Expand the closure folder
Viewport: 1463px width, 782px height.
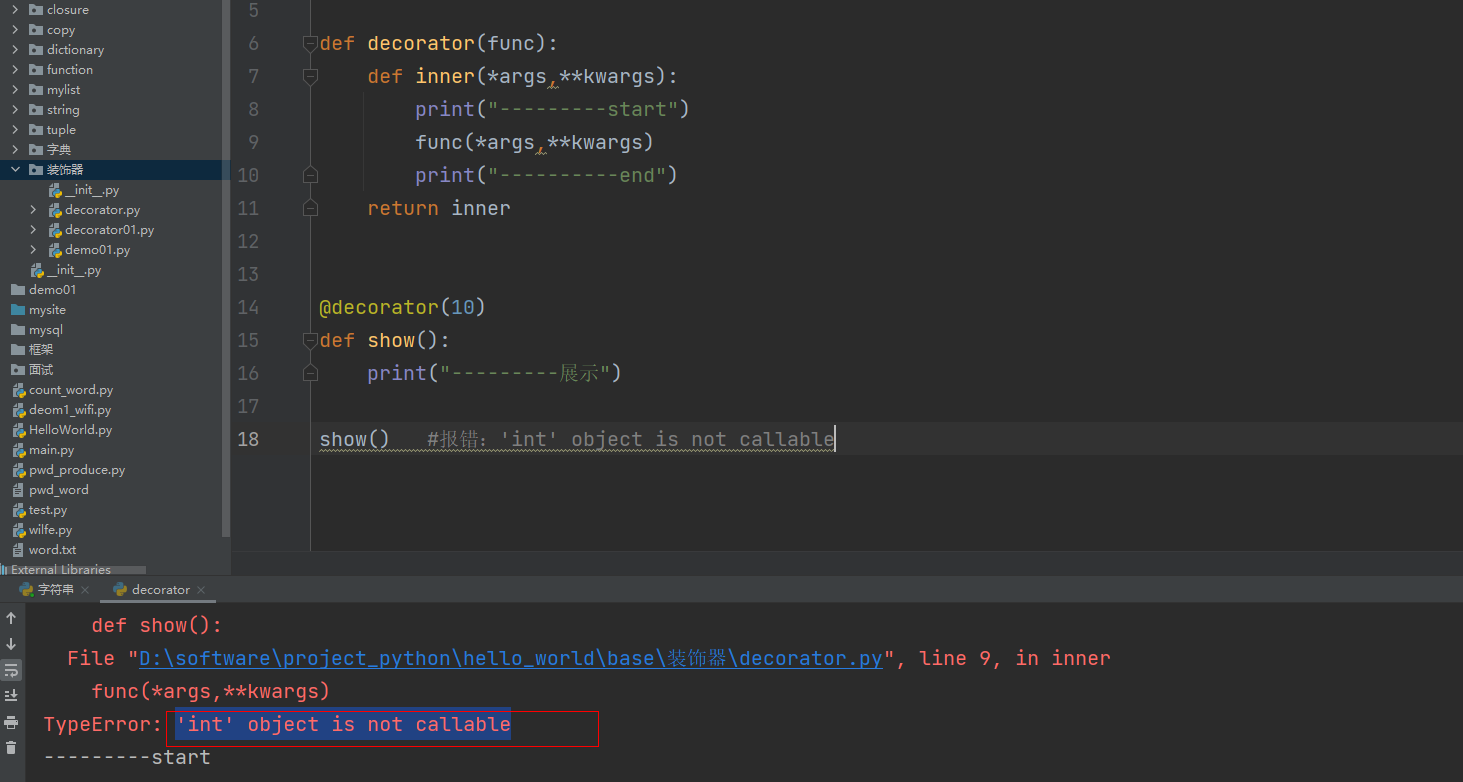click(x=15, y=10)
